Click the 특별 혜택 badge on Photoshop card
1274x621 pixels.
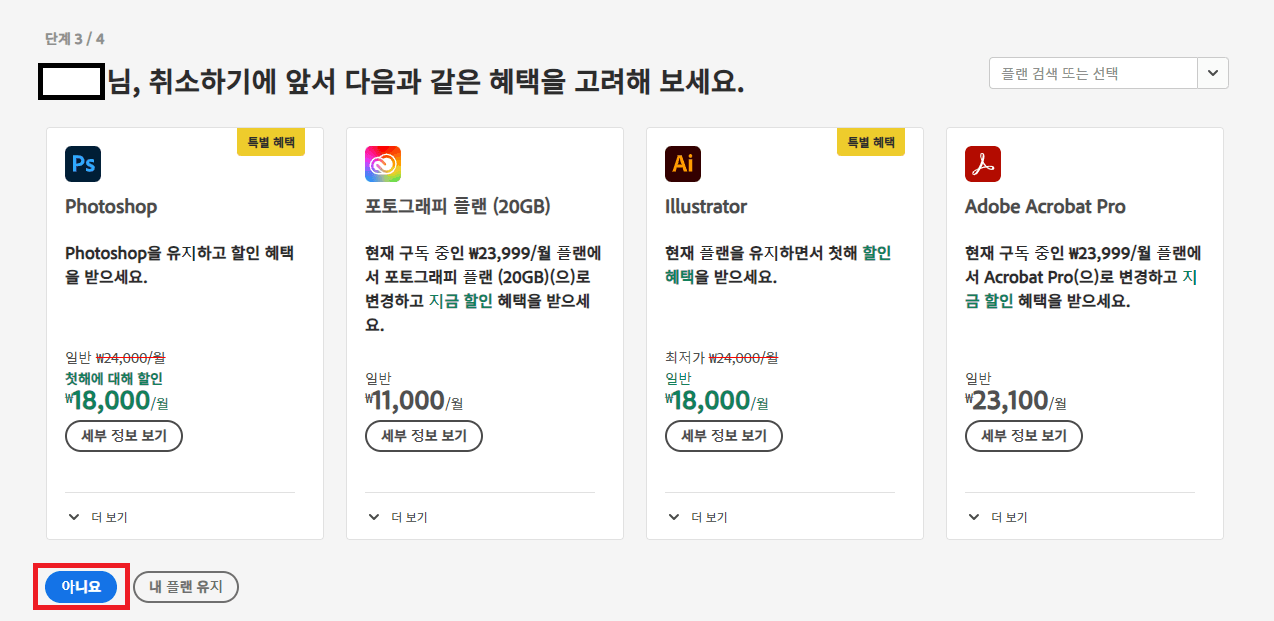point(270,142)
